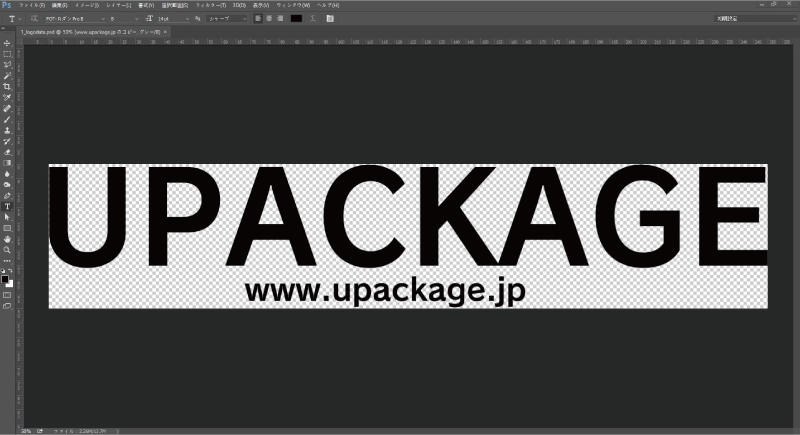Toggle Quick Mask mode
The width and height of the screenshot is (800, 435).
[7, 295]
